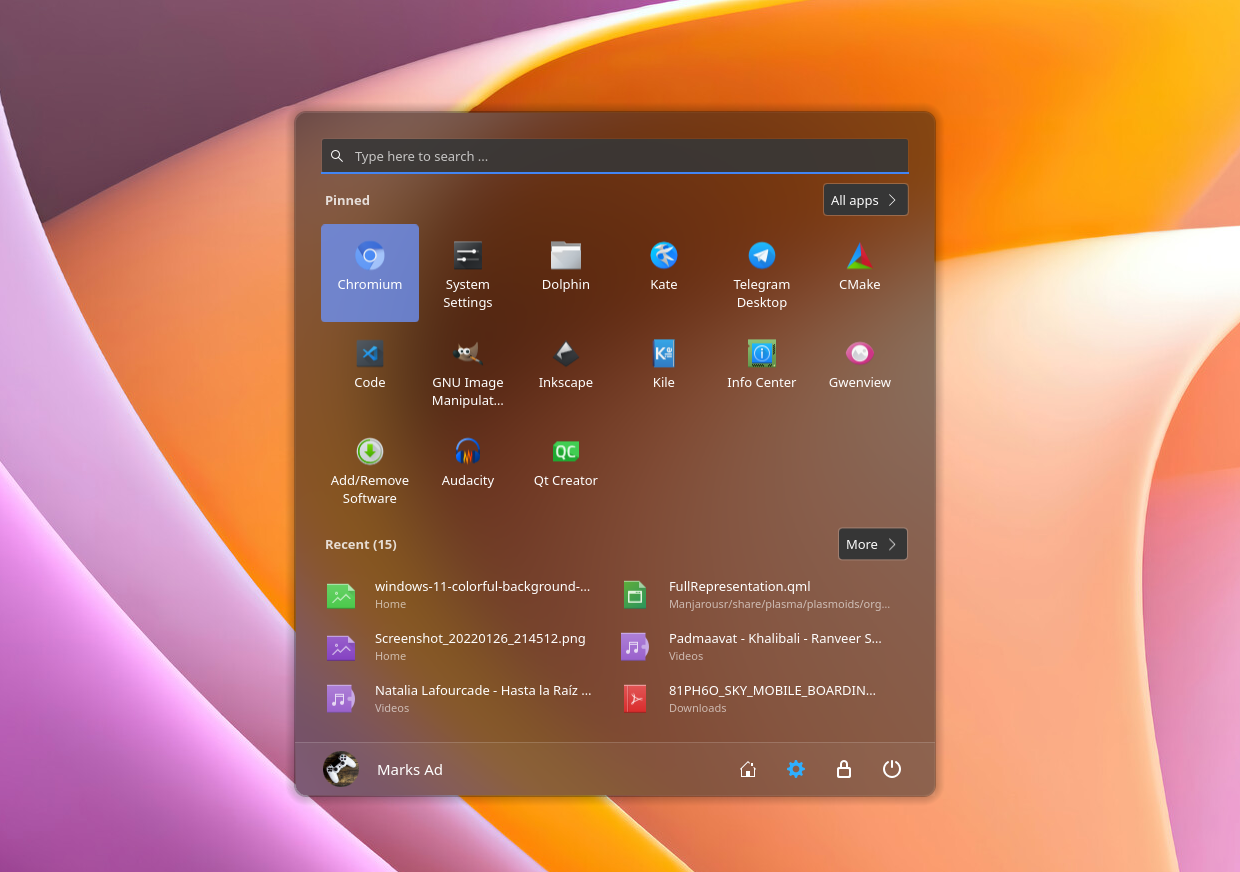Show More recent files
This screenshot has width=1240, height=872.
click(873, 544)
